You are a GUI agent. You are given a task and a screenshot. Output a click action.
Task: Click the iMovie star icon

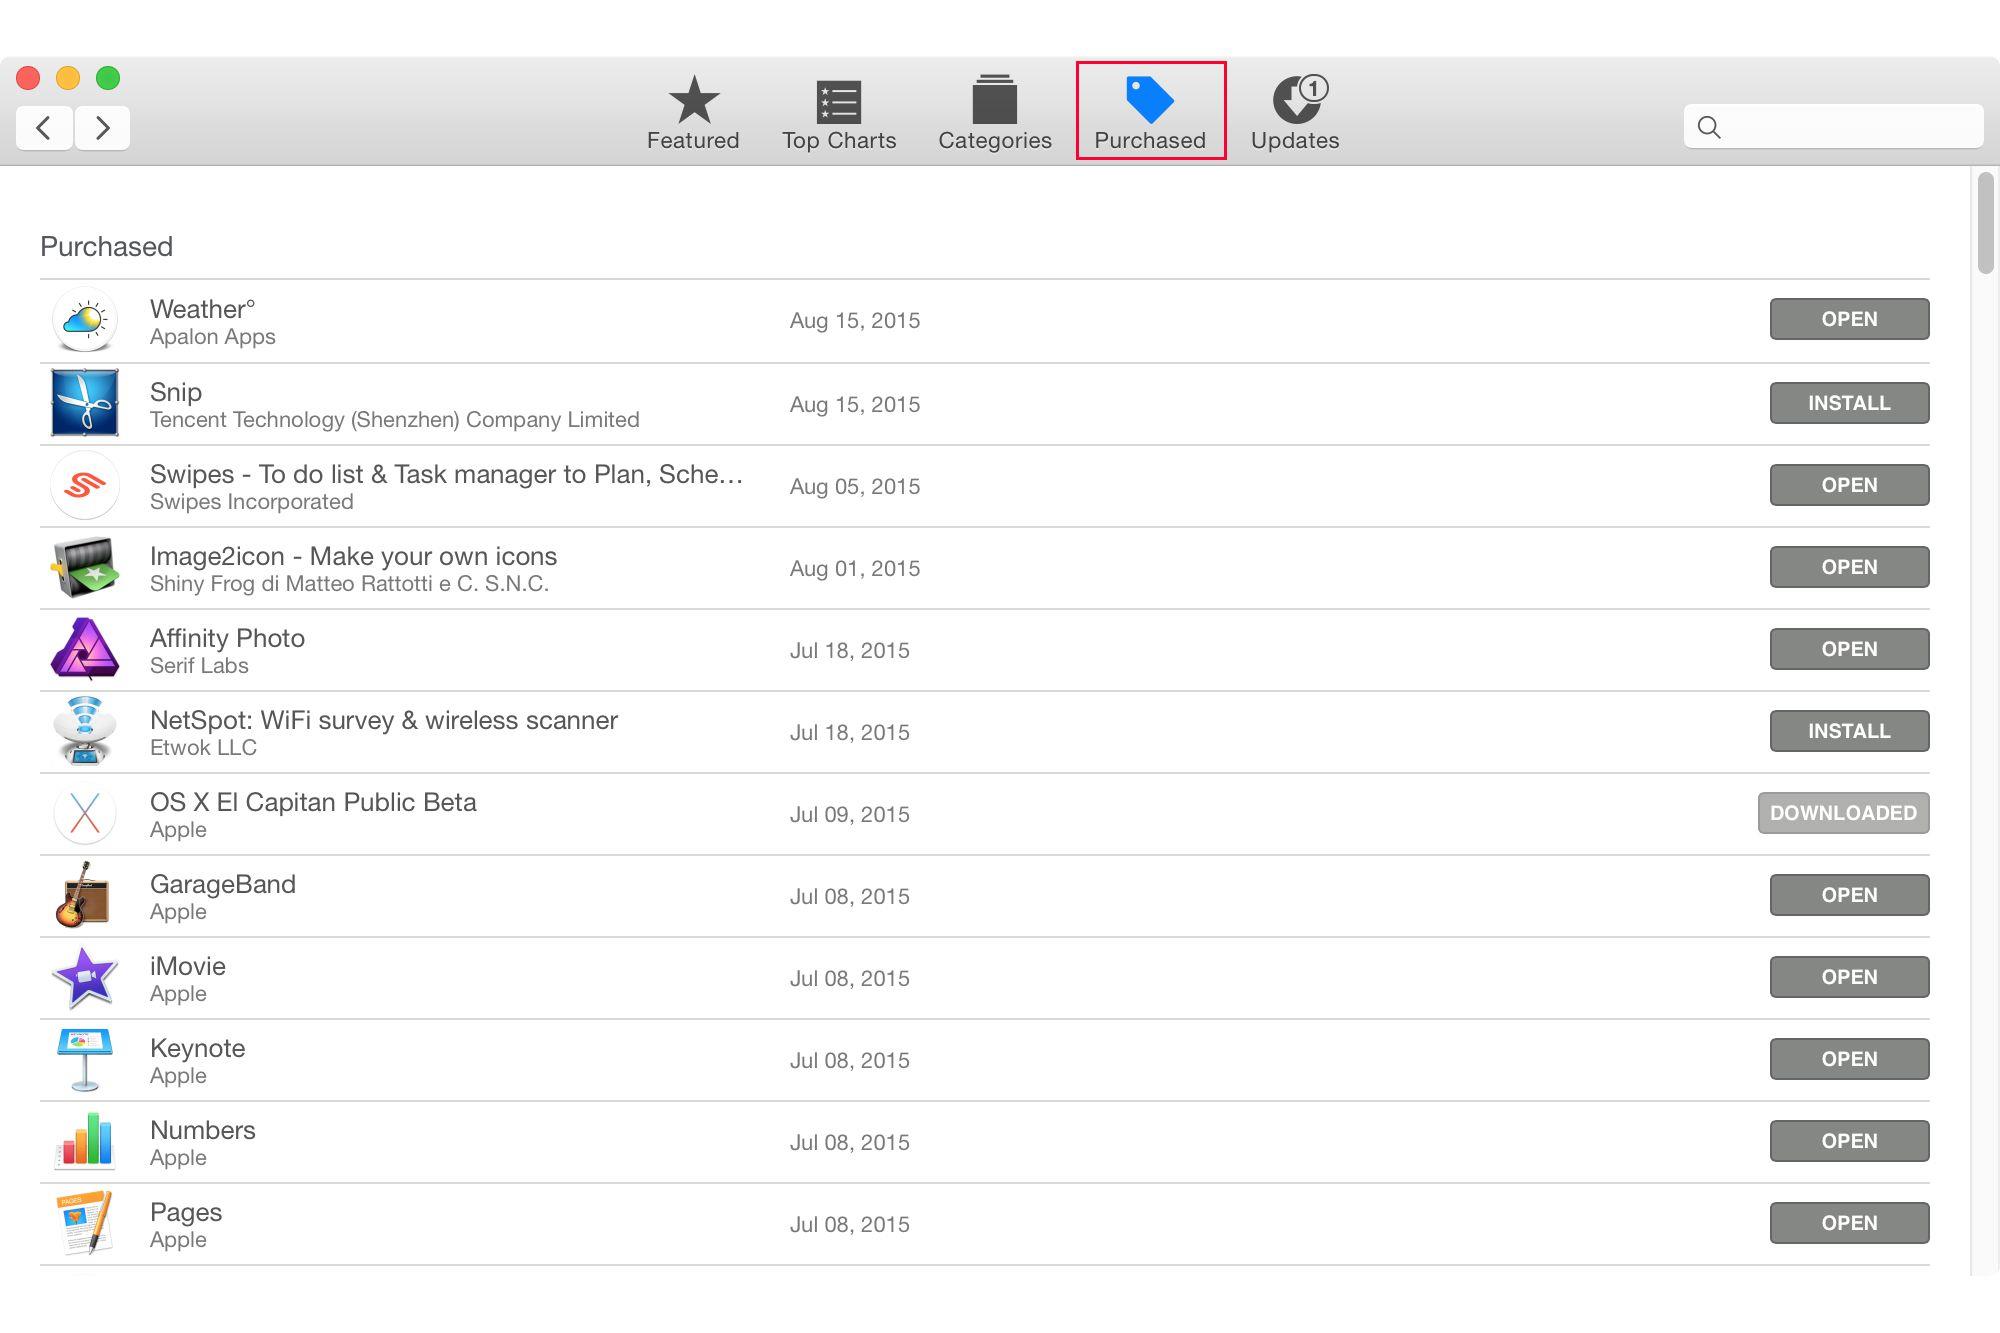(x=85, y=977)
